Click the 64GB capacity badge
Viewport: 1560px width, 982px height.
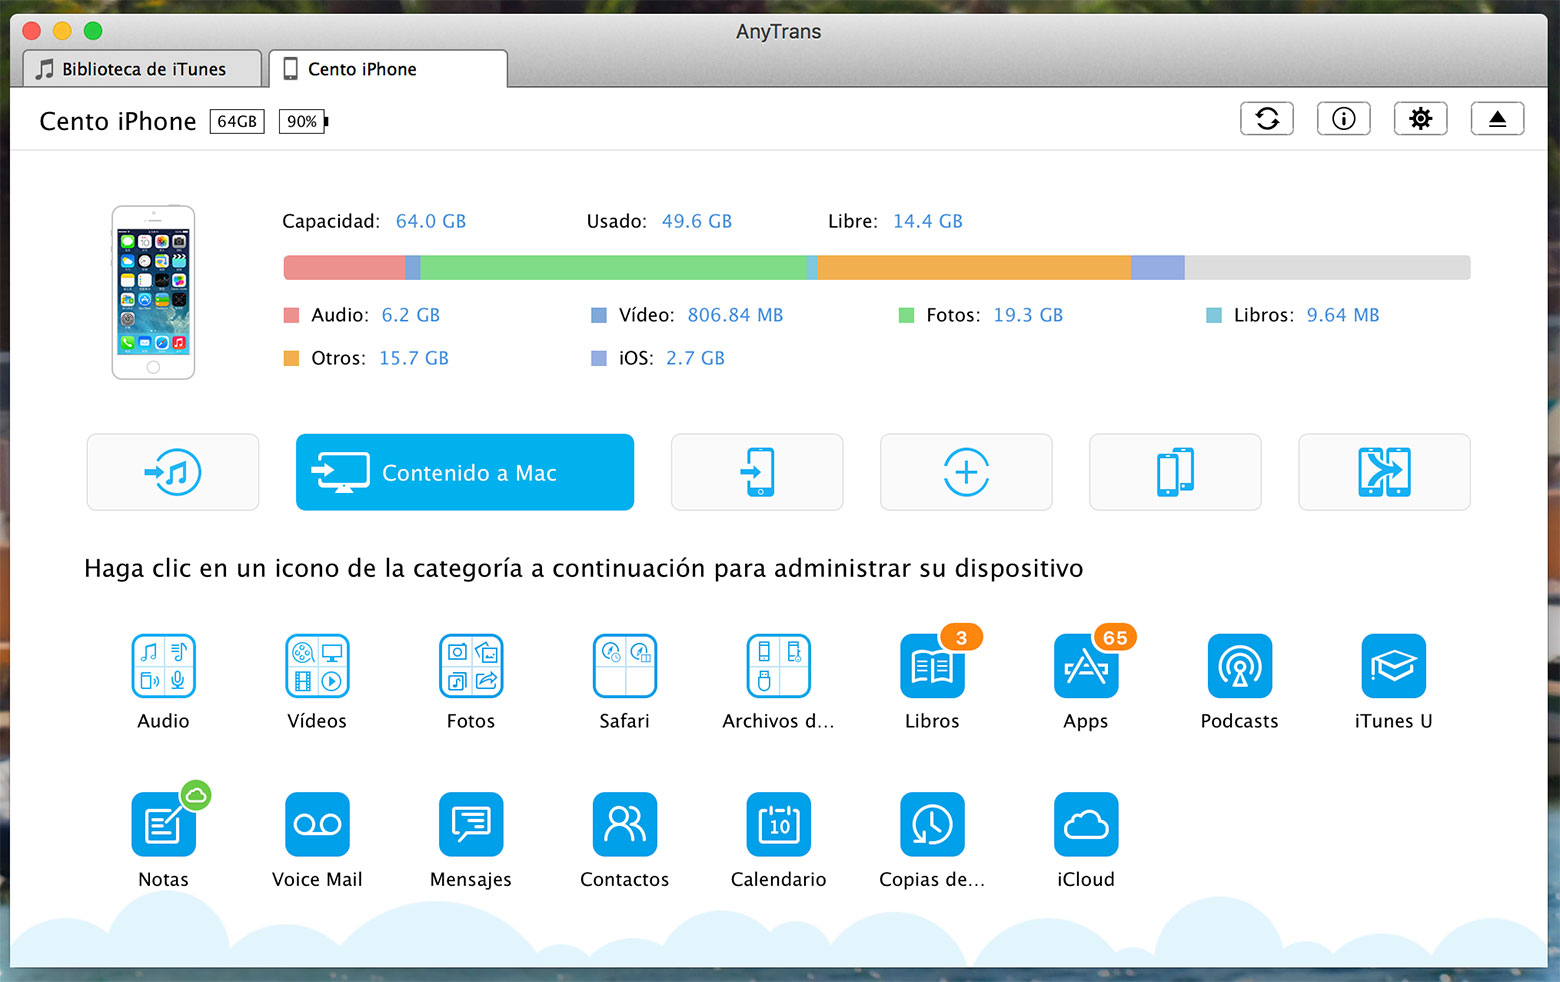(x=237, y=121)
